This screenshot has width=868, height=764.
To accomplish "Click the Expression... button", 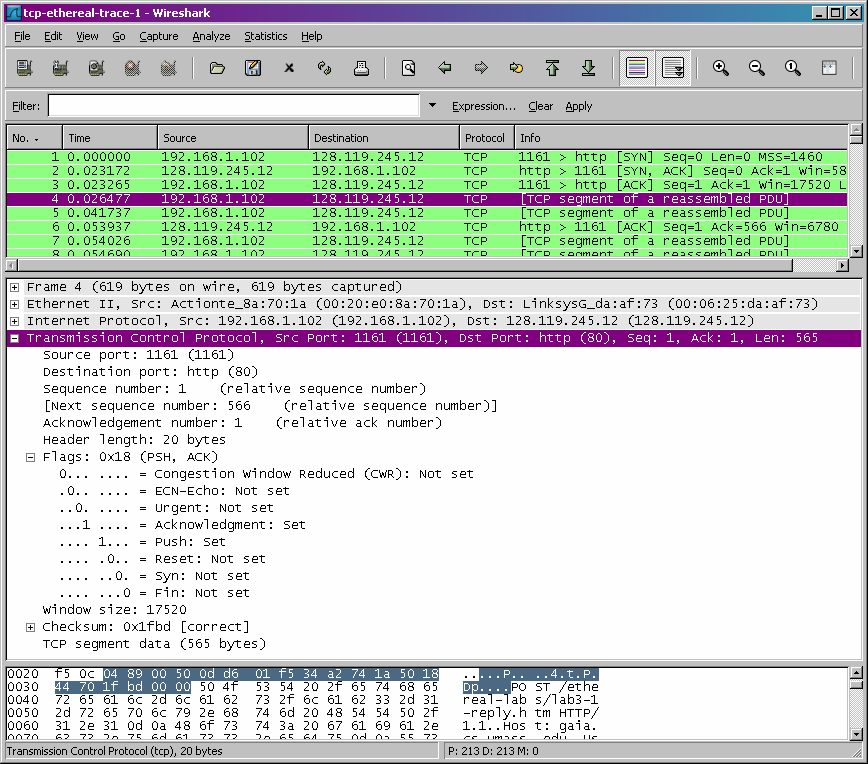I will click(x=483, y=106).
